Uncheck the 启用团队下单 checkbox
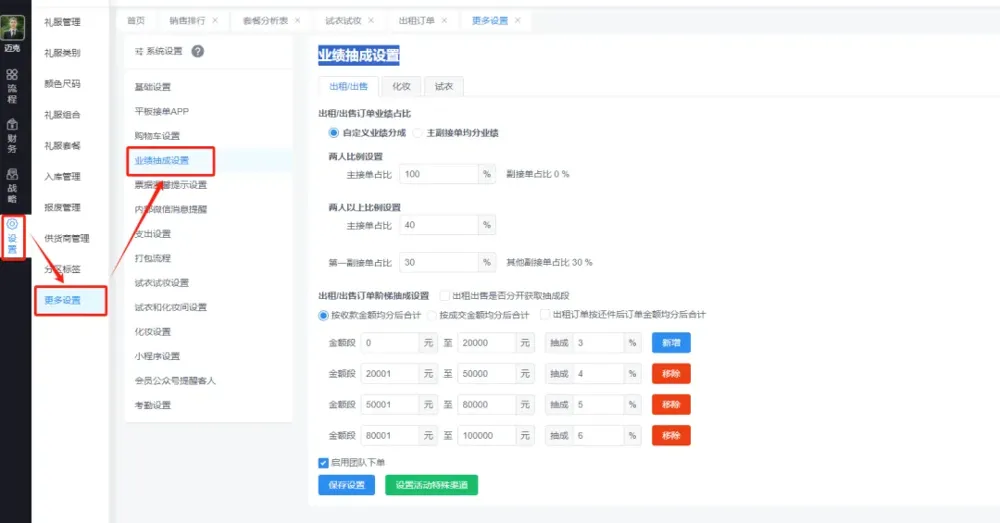 323,462
